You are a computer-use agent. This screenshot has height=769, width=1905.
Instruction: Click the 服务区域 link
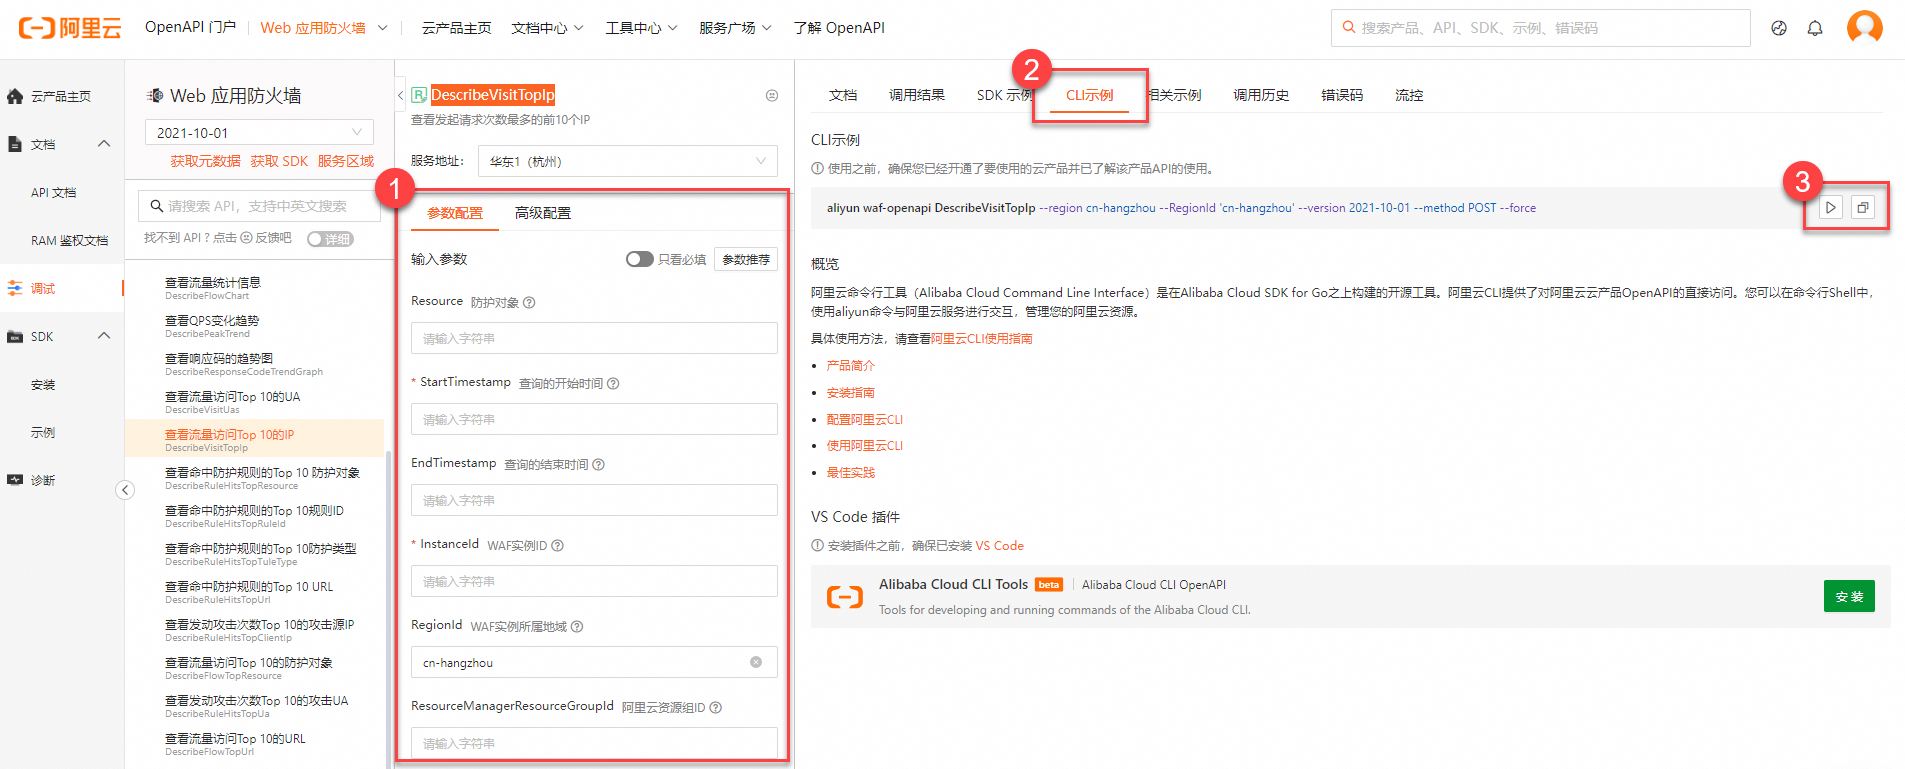coord(346,161)
